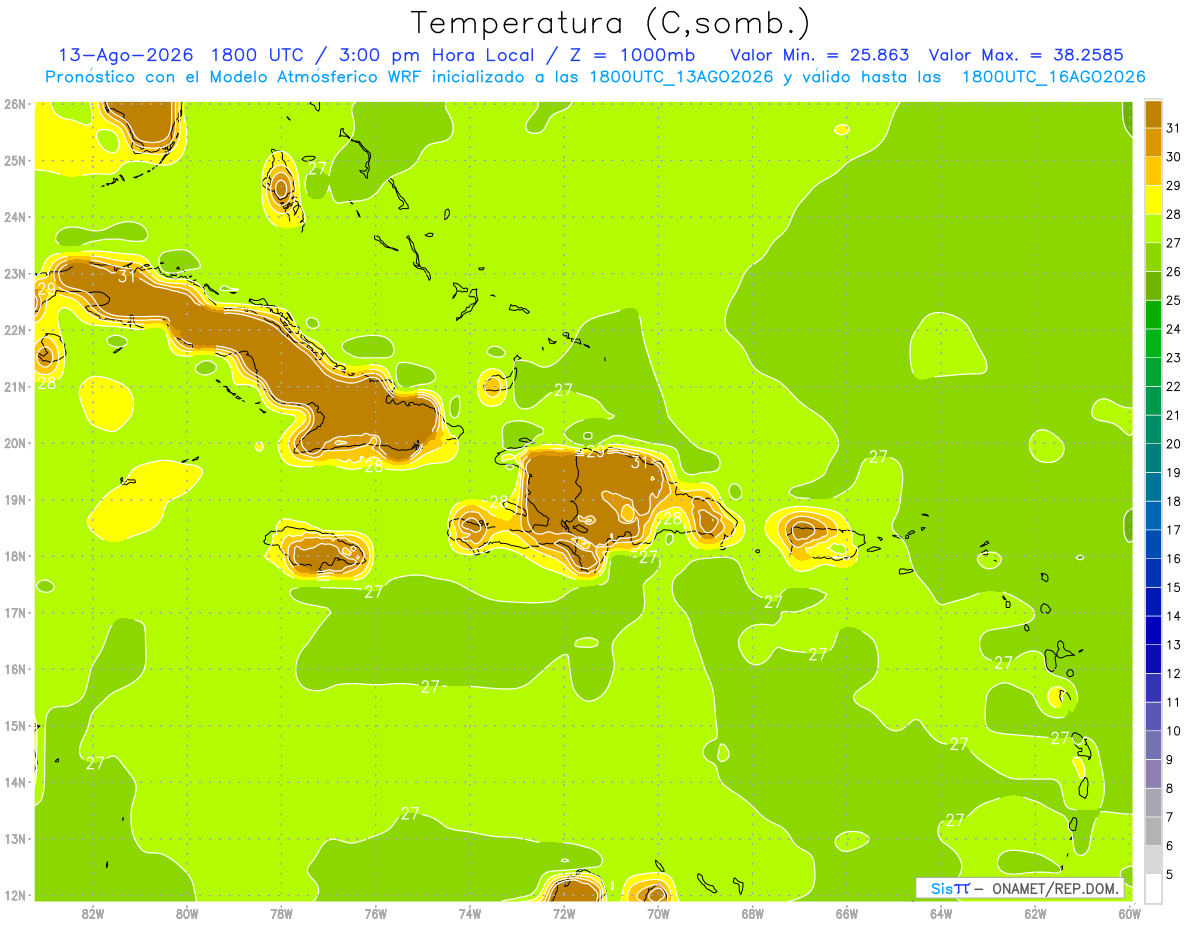Click the 15N latitude label
The image size is (1200, 927).
(x=14, y=725)
